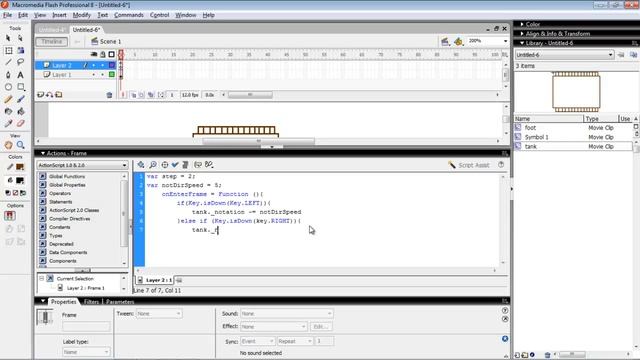Select the Pencil tool
Image resolution: width=640 pixels, height=360 pixels.
point(8,99)
